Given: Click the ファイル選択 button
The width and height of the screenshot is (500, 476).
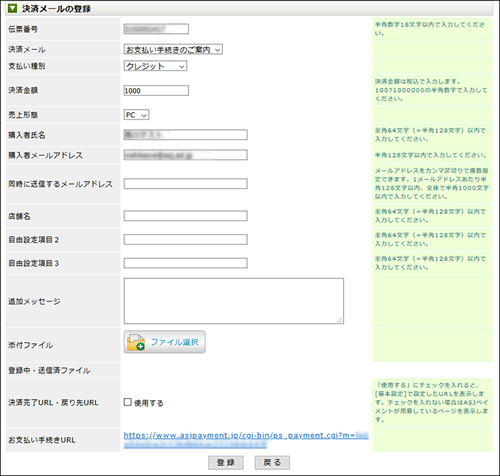Looking at the screenshot, I should [x=165, y=342].
